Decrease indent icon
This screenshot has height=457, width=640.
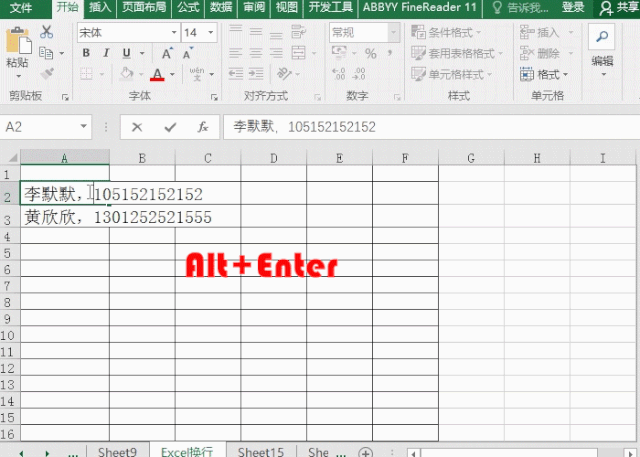coord(236,74)
